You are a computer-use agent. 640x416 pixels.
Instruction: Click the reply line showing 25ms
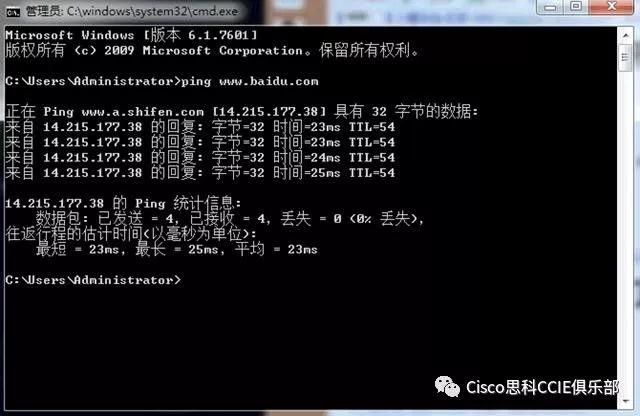[x=200, y=173]
